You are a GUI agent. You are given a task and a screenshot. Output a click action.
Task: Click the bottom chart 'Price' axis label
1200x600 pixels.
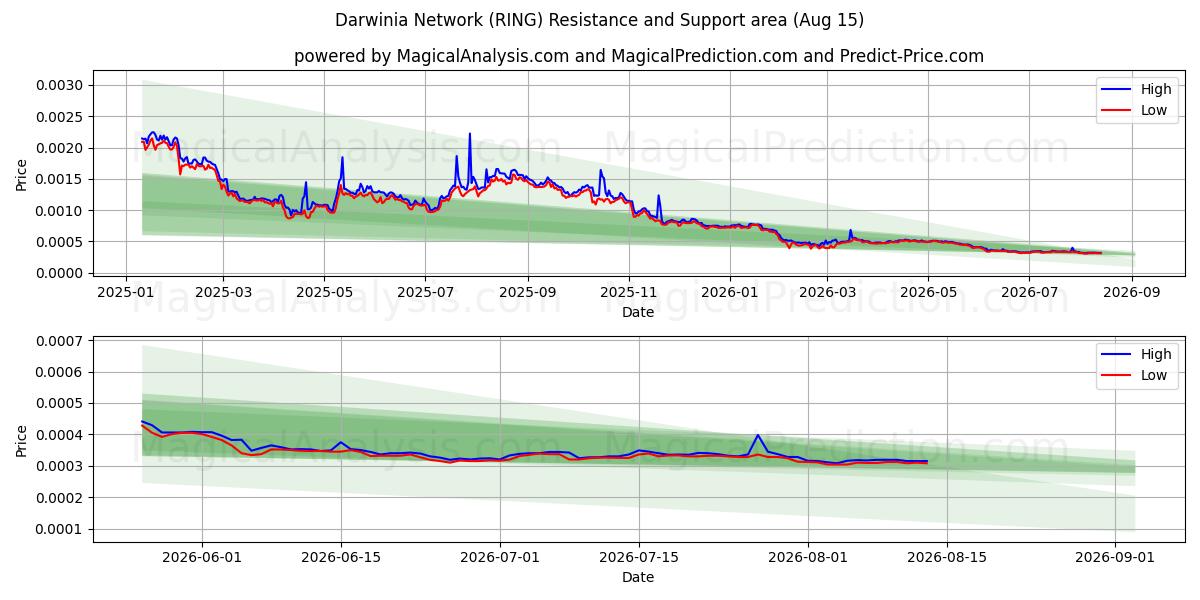click(x=22, y=440)
